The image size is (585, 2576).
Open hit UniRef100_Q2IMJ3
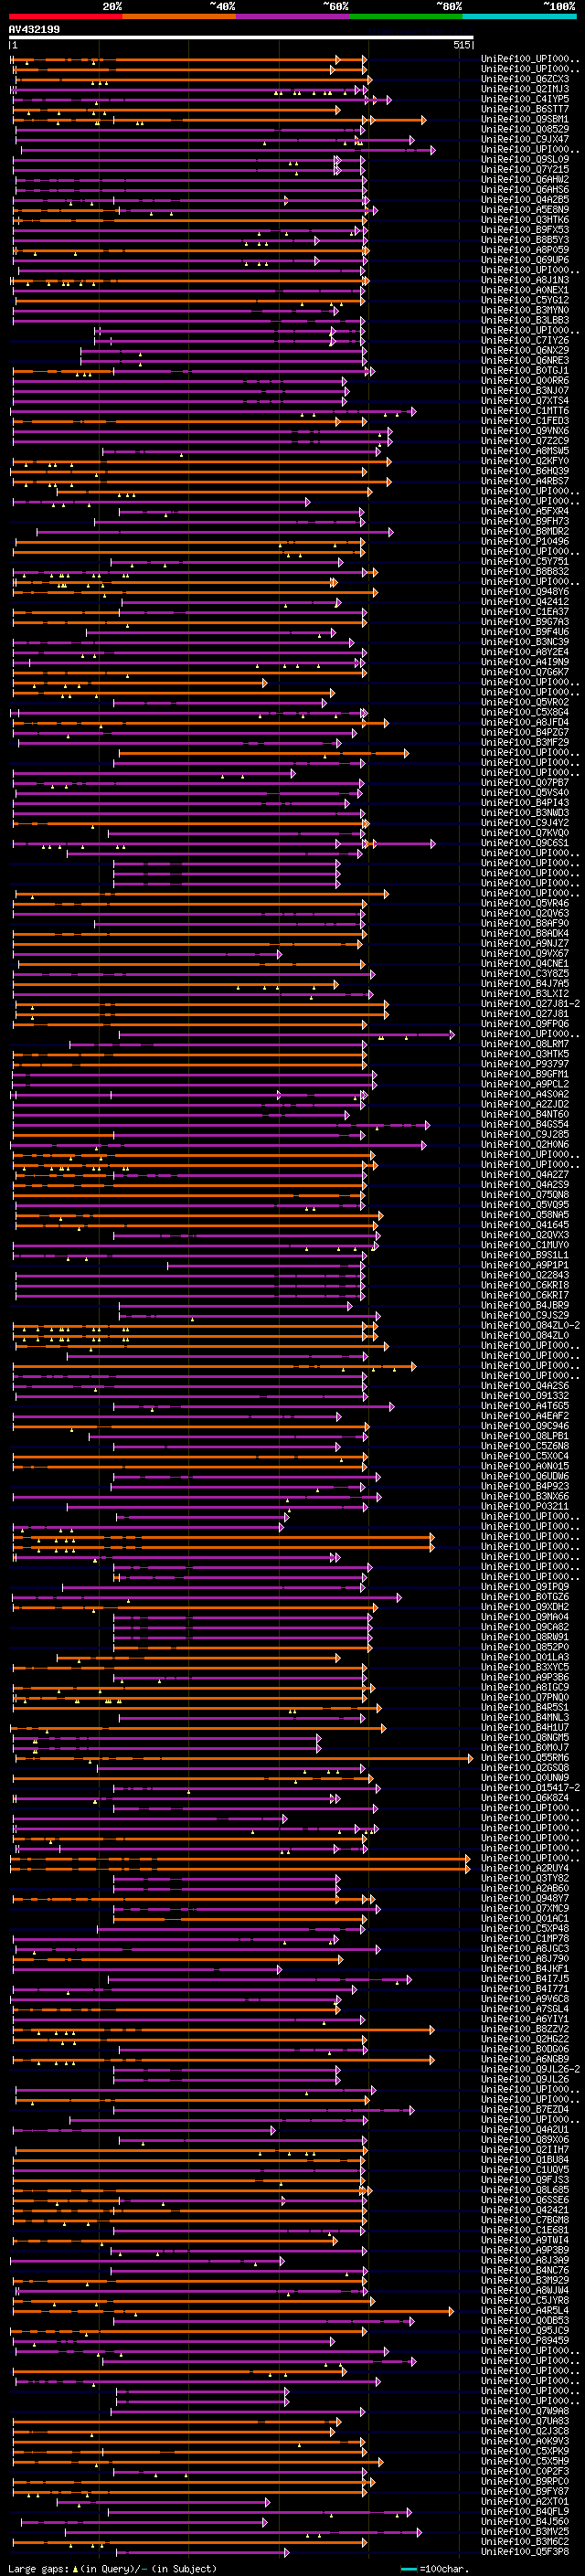525,89
